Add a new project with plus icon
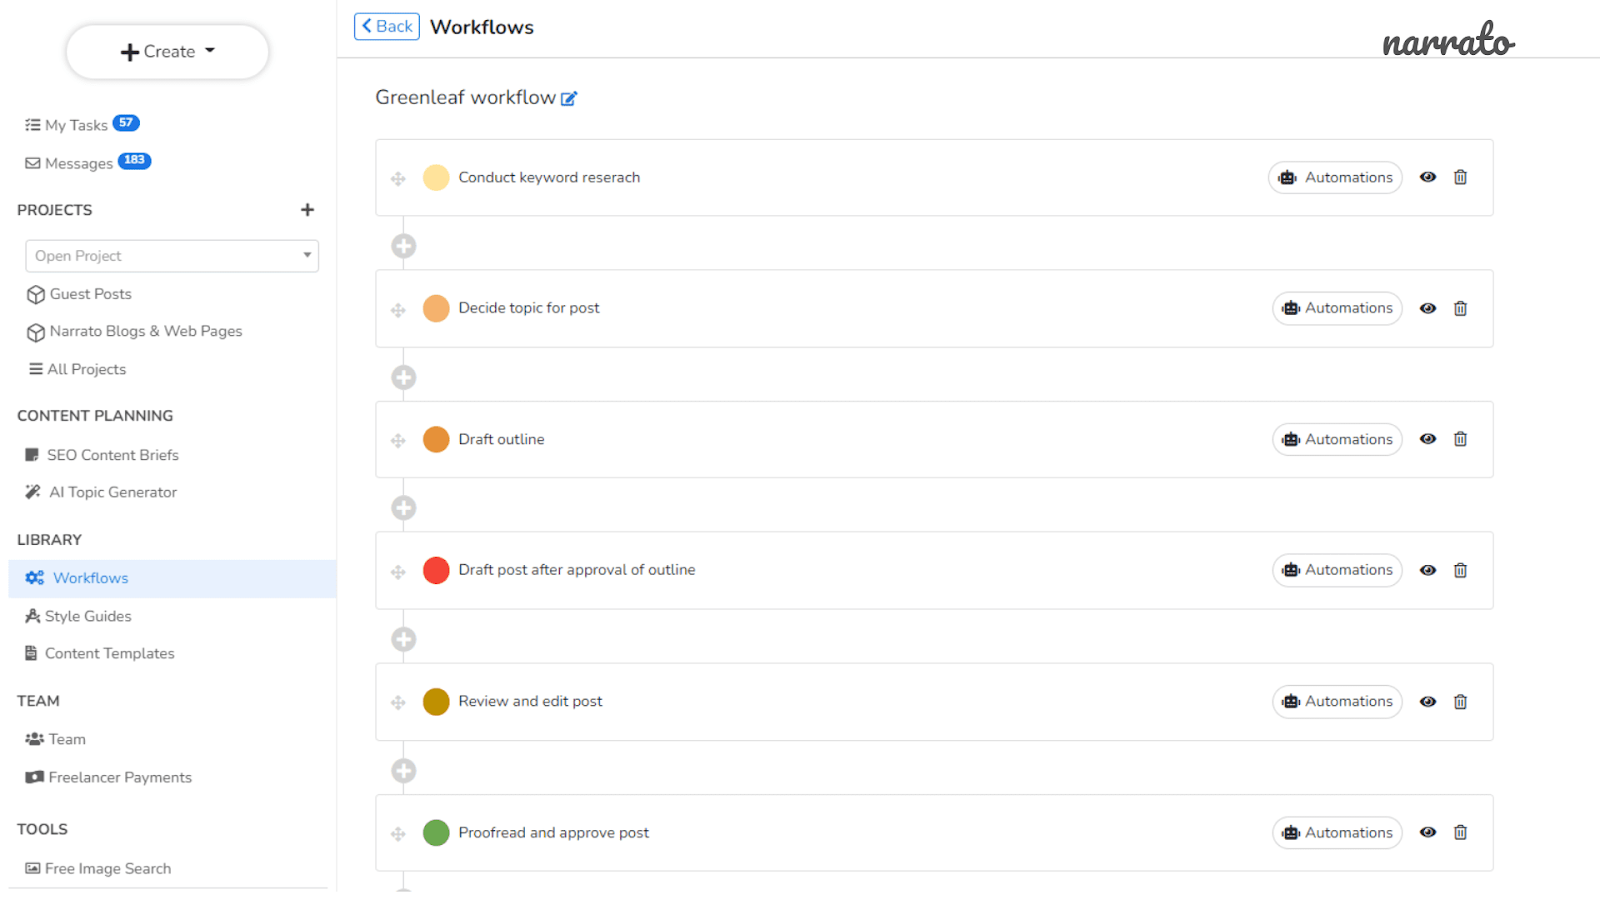 [307, 210]
